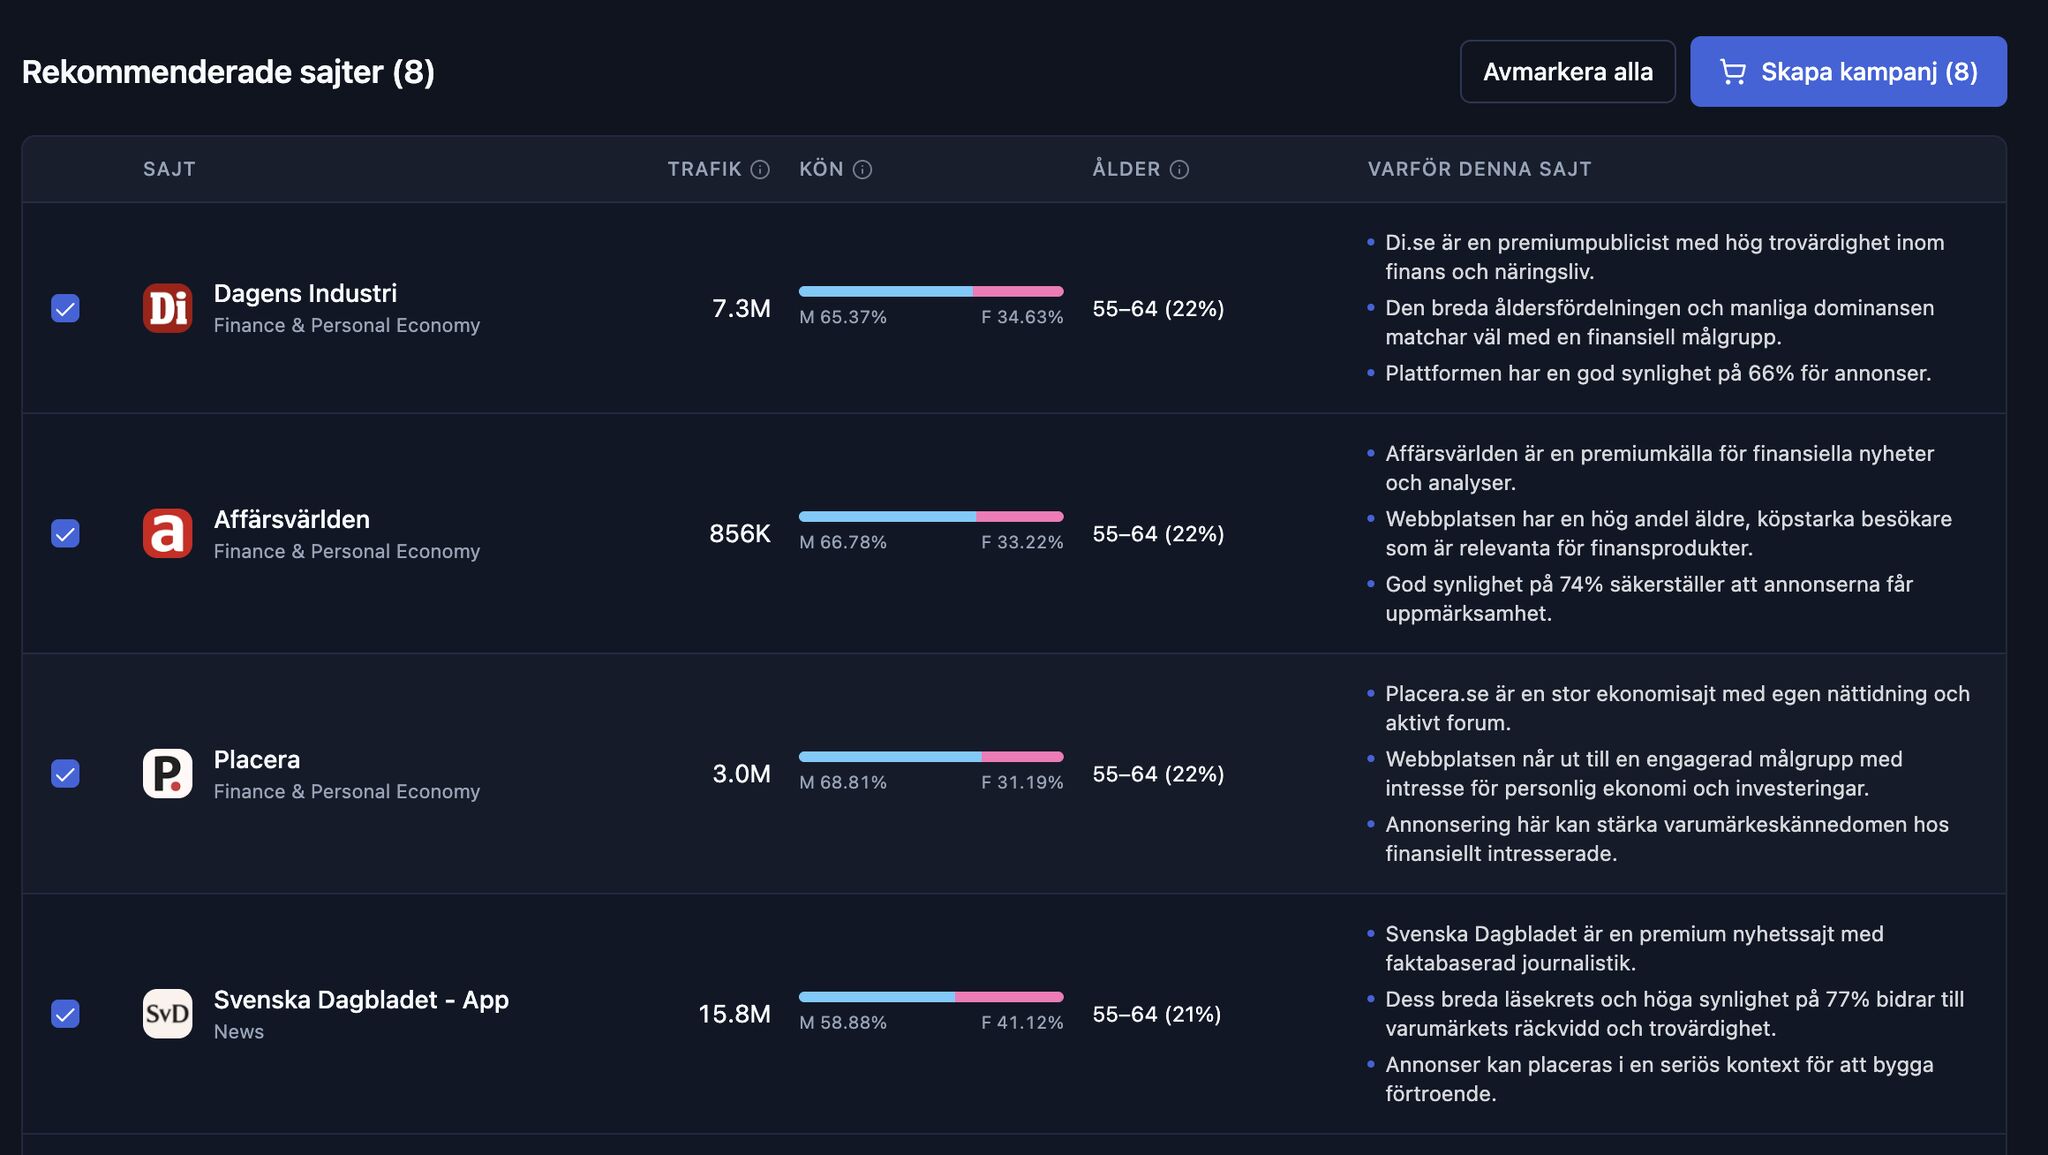Open the info icon next to Kön

point(862,169)
